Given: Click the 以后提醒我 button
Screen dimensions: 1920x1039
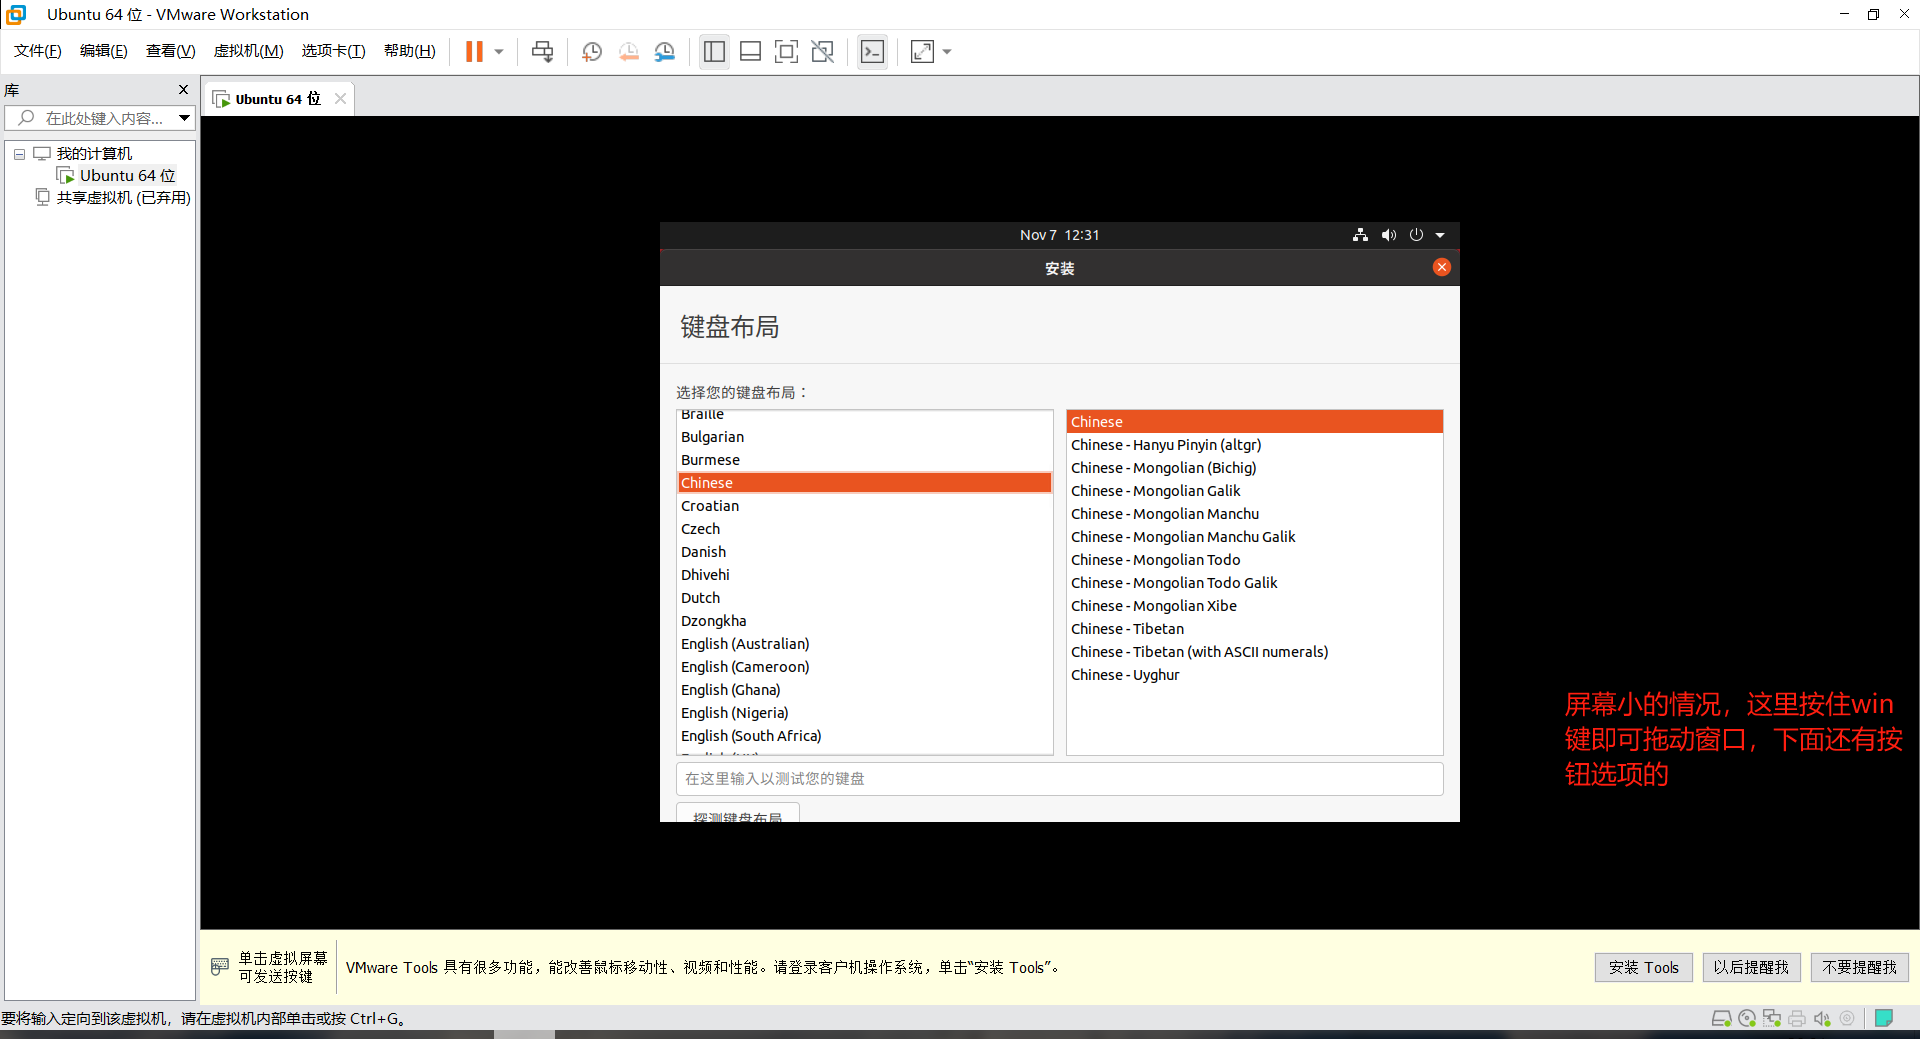Looking at the screenshot, I should [1751, 967].
